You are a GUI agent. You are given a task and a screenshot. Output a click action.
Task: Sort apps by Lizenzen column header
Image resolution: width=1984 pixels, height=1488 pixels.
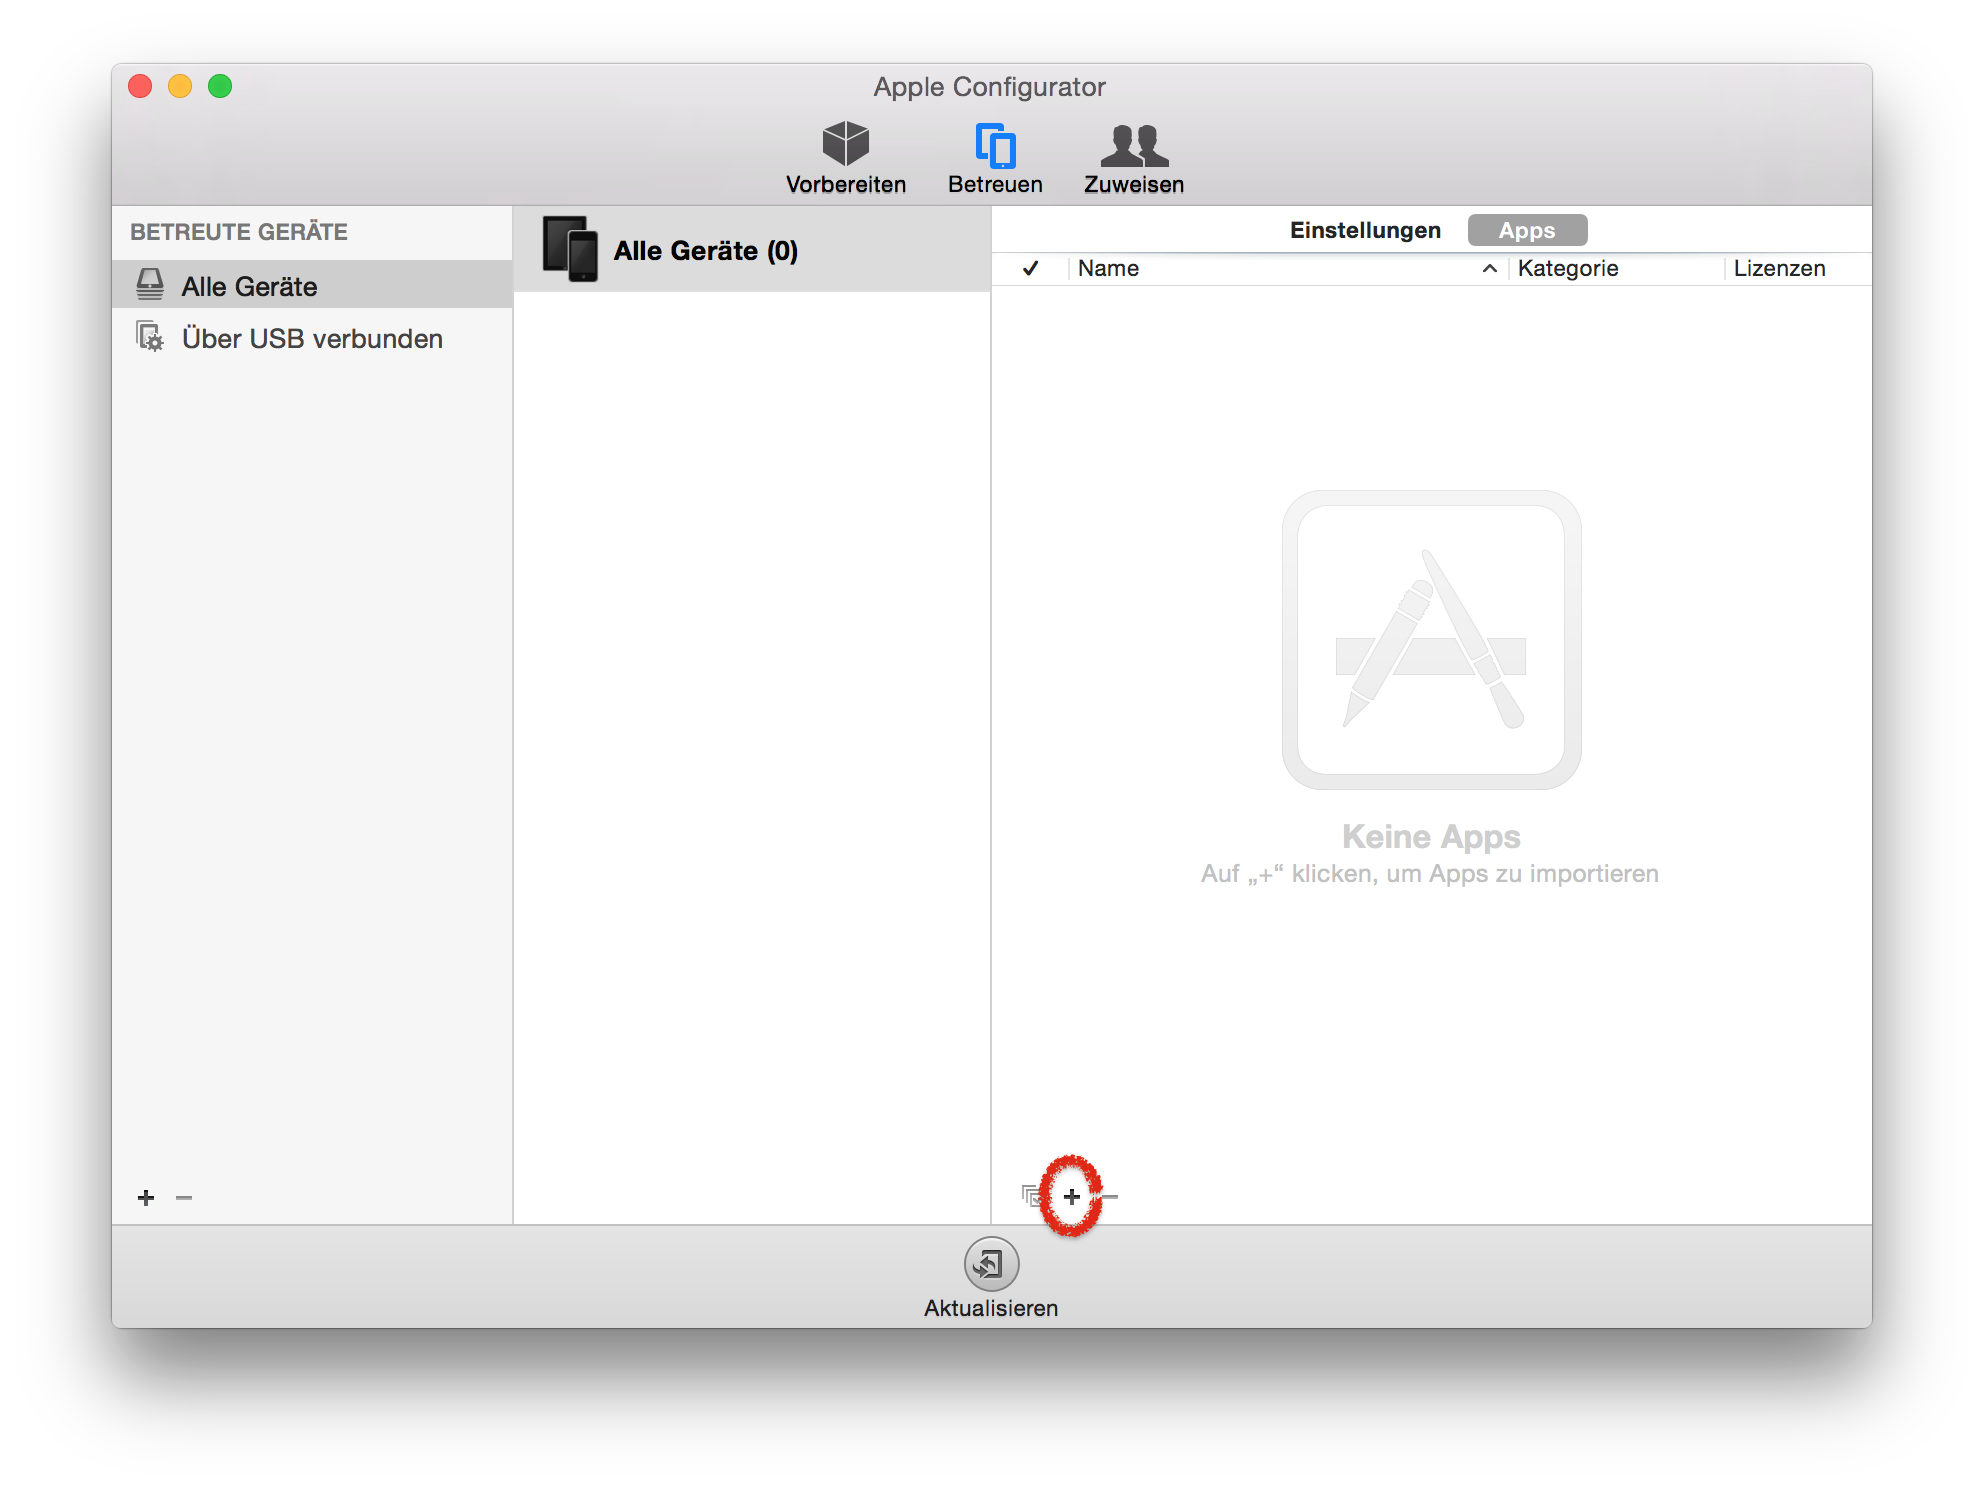tap(1797, 268)
